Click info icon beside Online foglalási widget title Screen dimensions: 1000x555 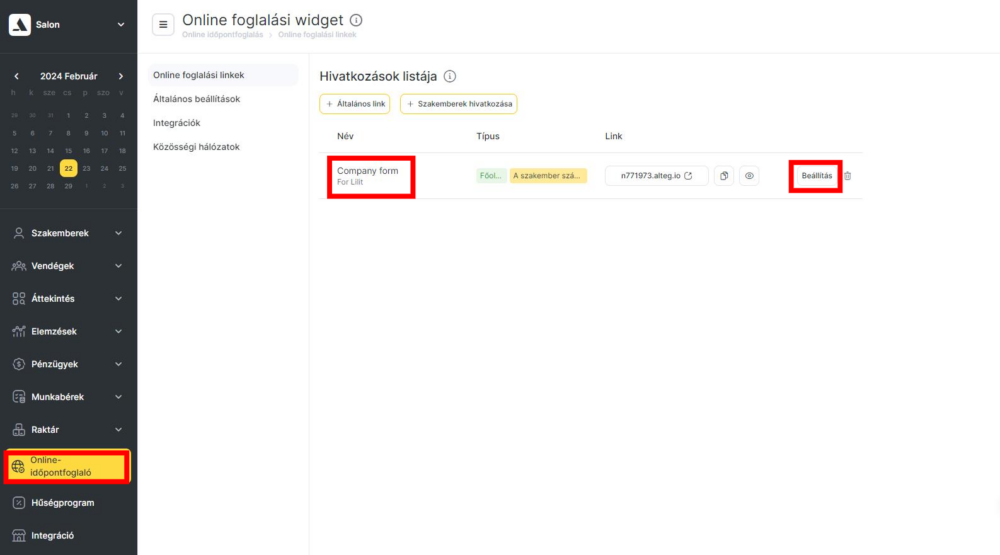click(x=356, y=20)
